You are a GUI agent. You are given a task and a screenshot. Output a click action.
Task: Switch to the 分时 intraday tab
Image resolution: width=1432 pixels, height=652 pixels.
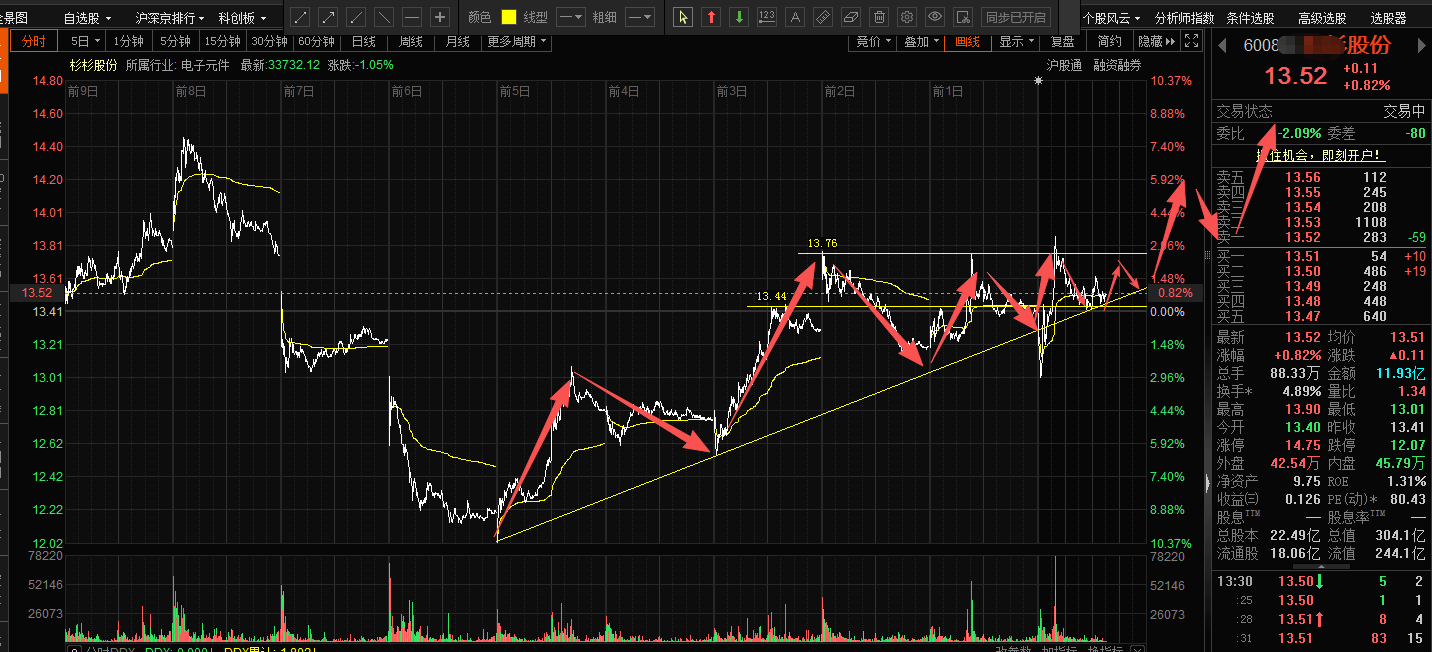click(33, 41)
